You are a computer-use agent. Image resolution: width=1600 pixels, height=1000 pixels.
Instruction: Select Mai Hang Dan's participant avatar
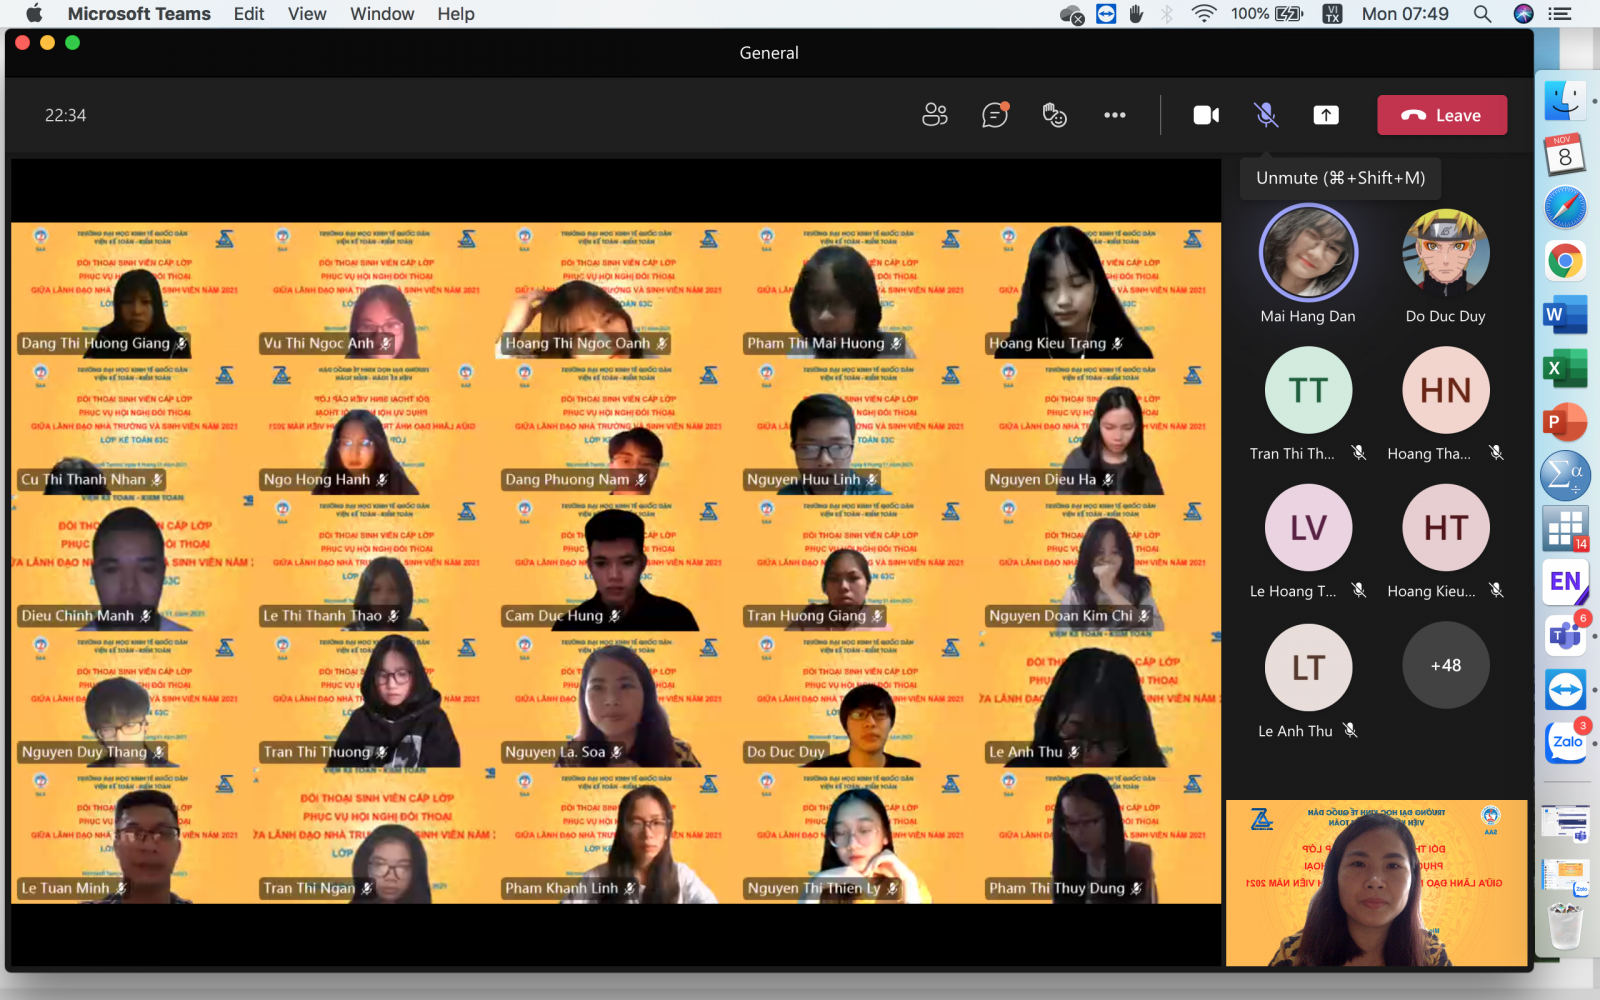coord(1308,253)
